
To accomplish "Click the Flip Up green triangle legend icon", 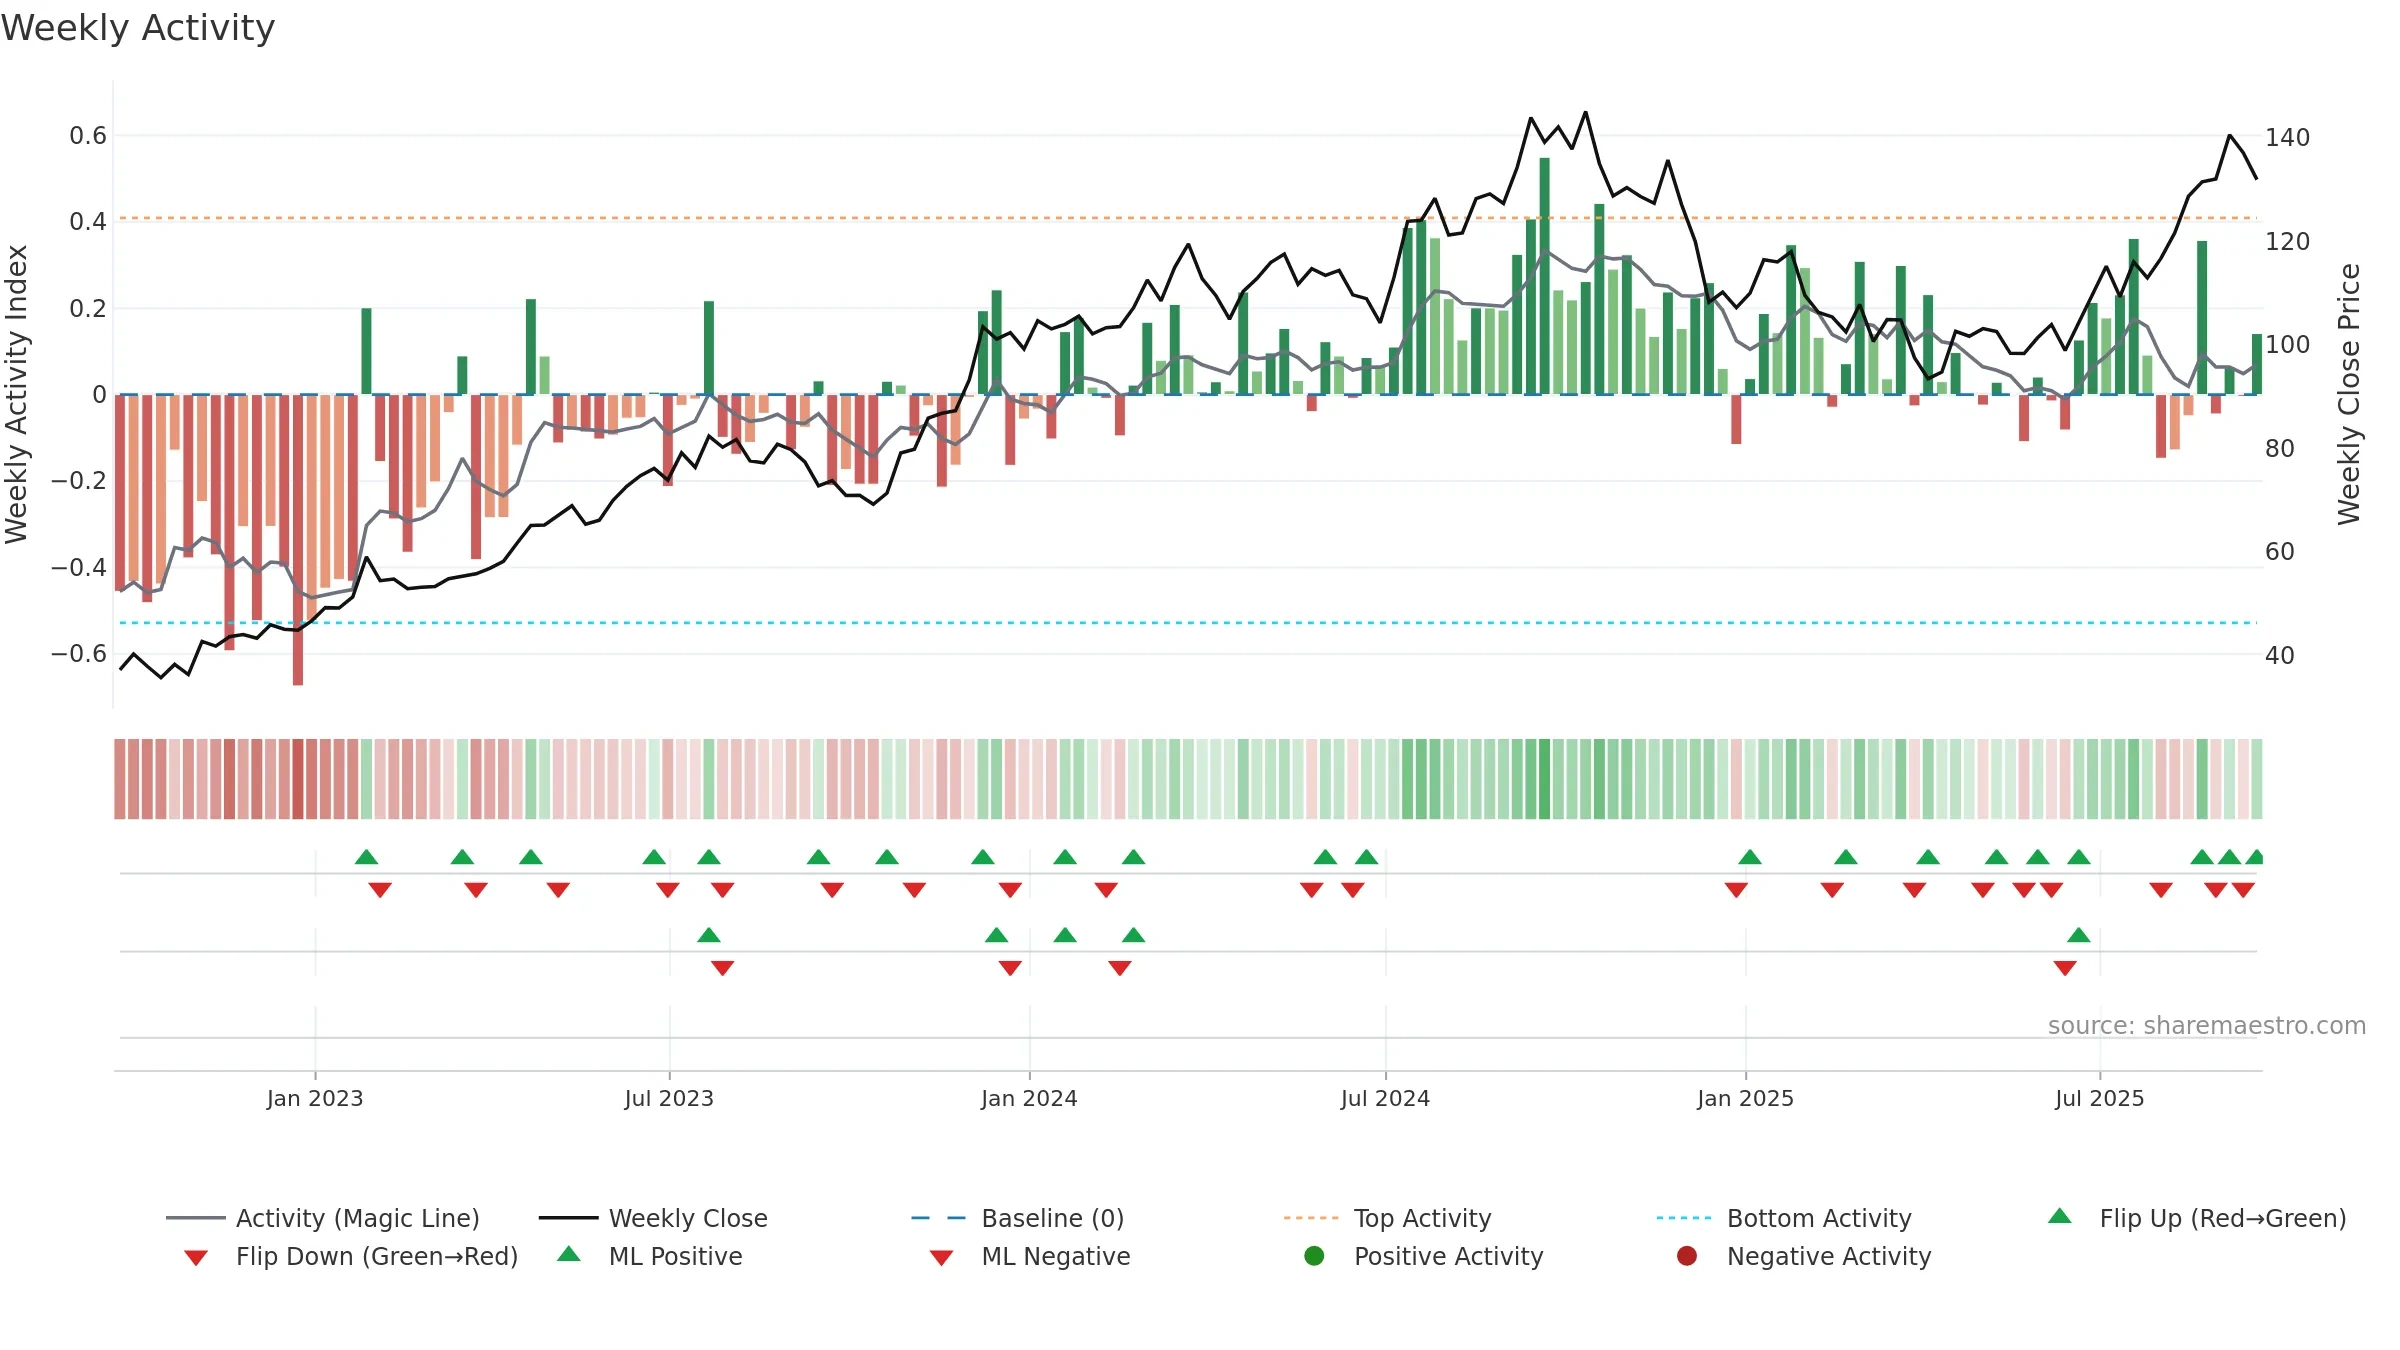I will tap(2060, 1216).
